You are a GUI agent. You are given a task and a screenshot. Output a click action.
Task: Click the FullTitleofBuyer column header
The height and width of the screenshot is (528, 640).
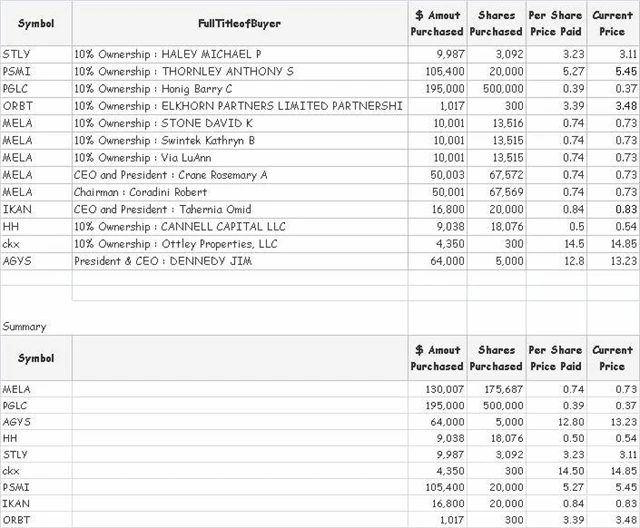click(x=239, y=22)
